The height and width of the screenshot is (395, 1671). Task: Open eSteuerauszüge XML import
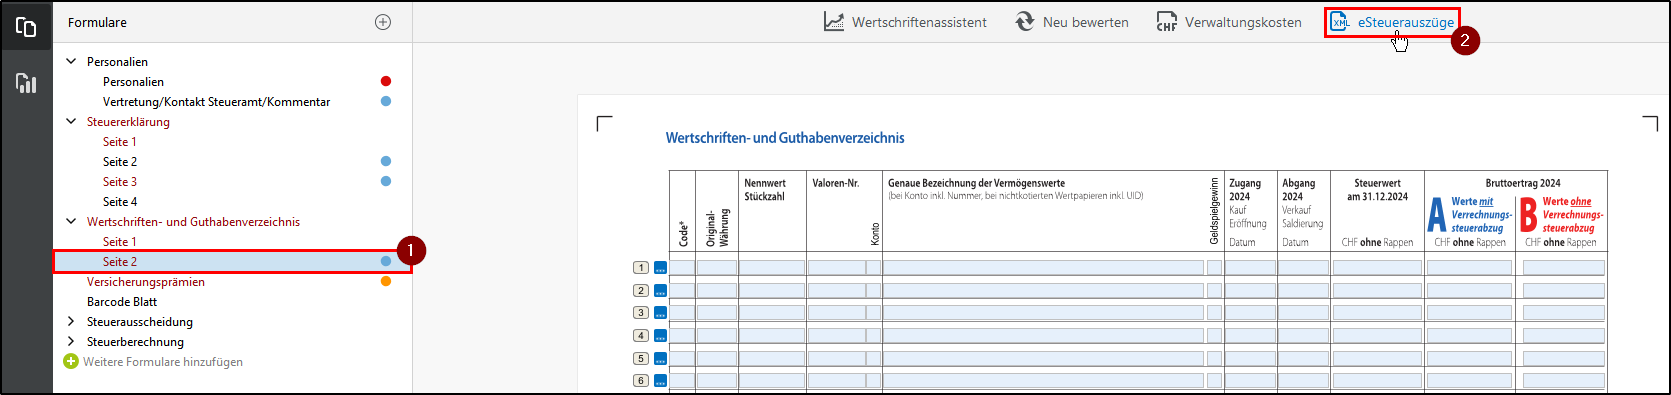coord(1392,22)
